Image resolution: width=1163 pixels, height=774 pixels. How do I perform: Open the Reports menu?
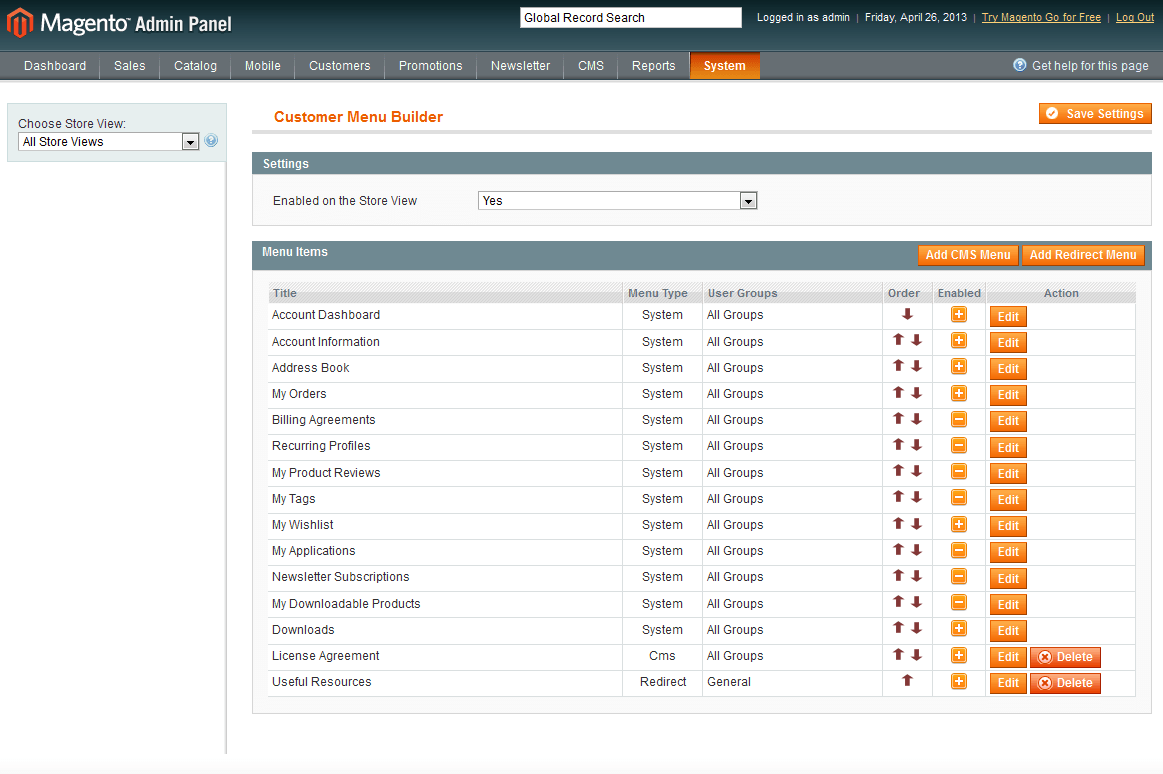click(653, 66)
